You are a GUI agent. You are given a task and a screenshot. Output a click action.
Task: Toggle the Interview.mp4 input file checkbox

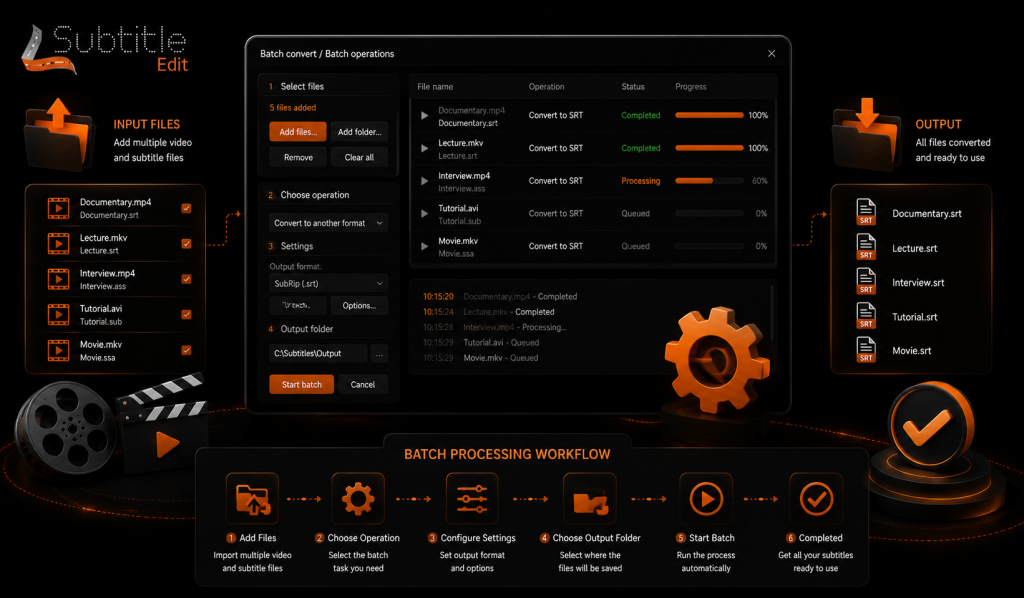pyautogui.click(x=186, y=279)
